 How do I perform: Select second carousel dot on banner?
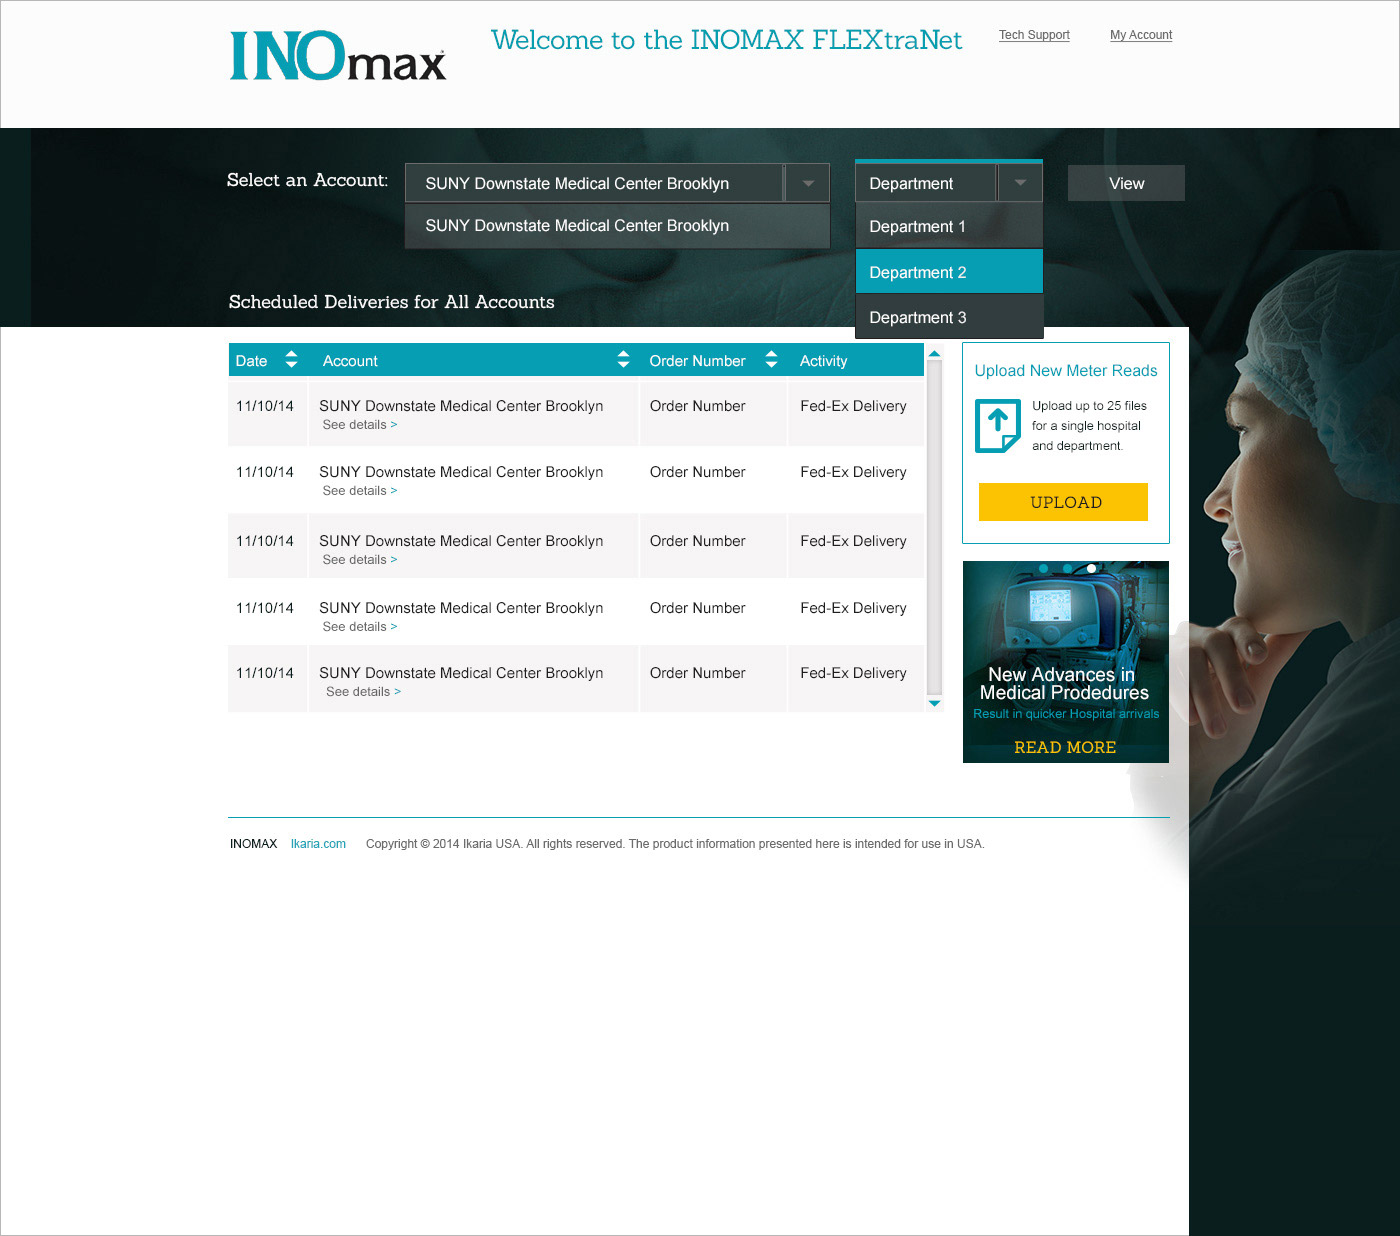click(x=1067, y=568)
